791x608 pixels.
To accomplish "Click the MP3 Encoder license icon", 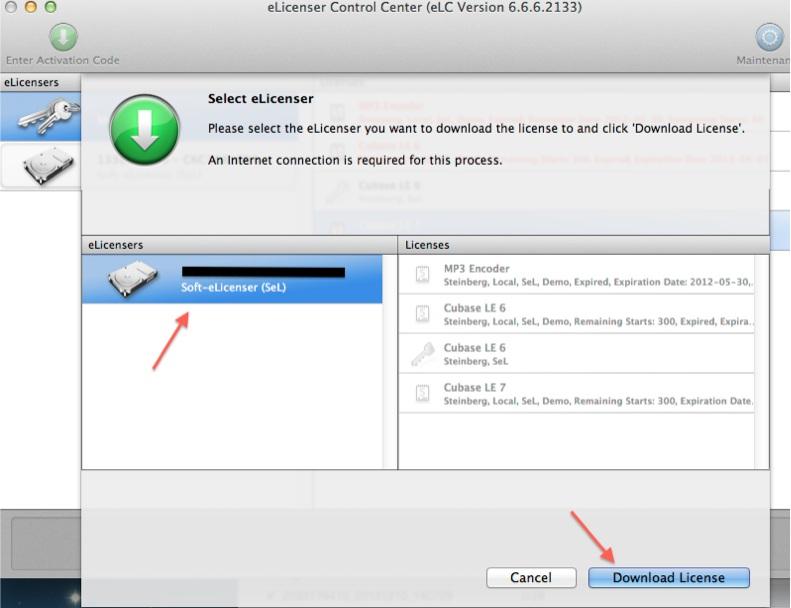I will pyautogui.click(x=422, y=274).
